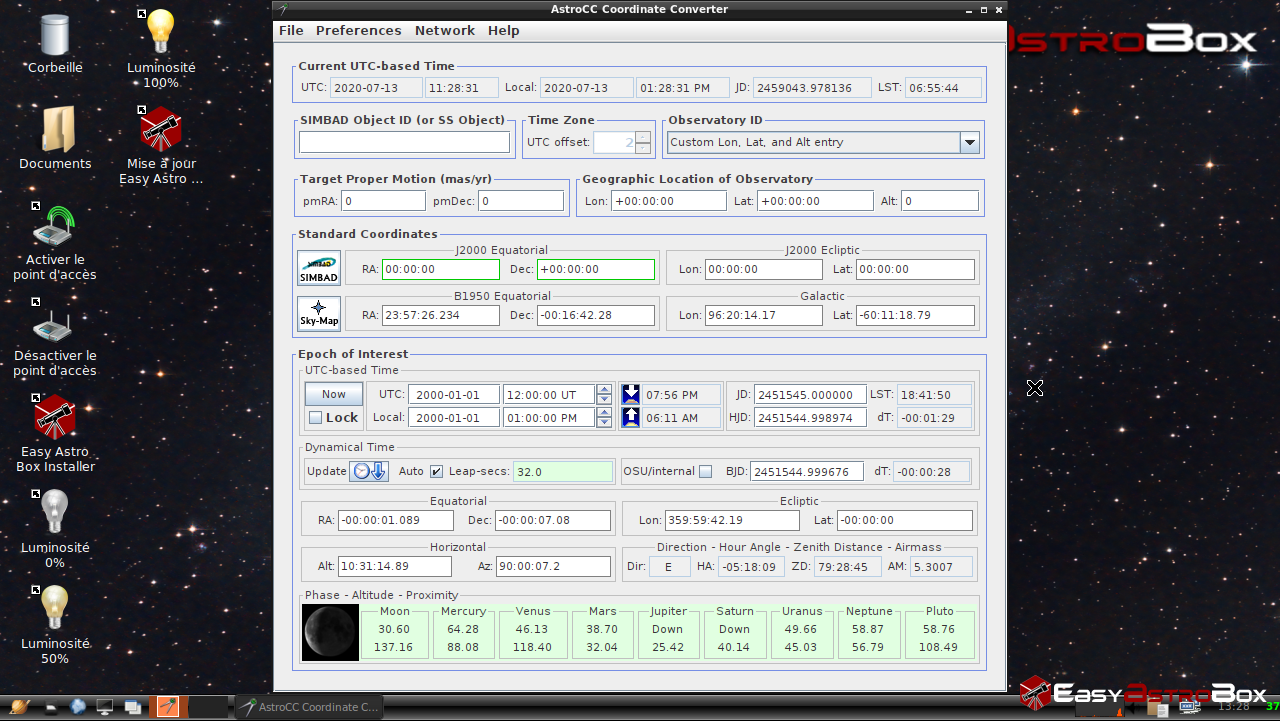Click the SIMBAD lookup icon button
This screenshot has width=1280, height=721.
point(319,268)
